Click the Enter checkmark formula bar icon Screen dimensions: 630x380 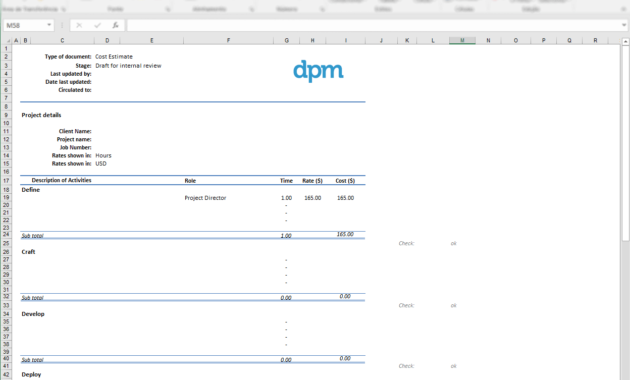point(97,25)
